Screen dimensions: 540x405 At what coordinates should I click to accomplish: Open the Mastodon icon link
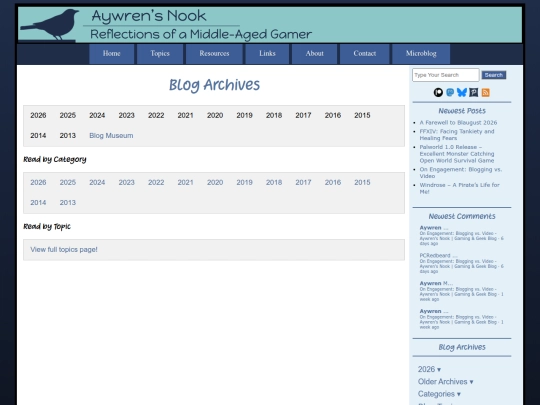coord(450,92)
